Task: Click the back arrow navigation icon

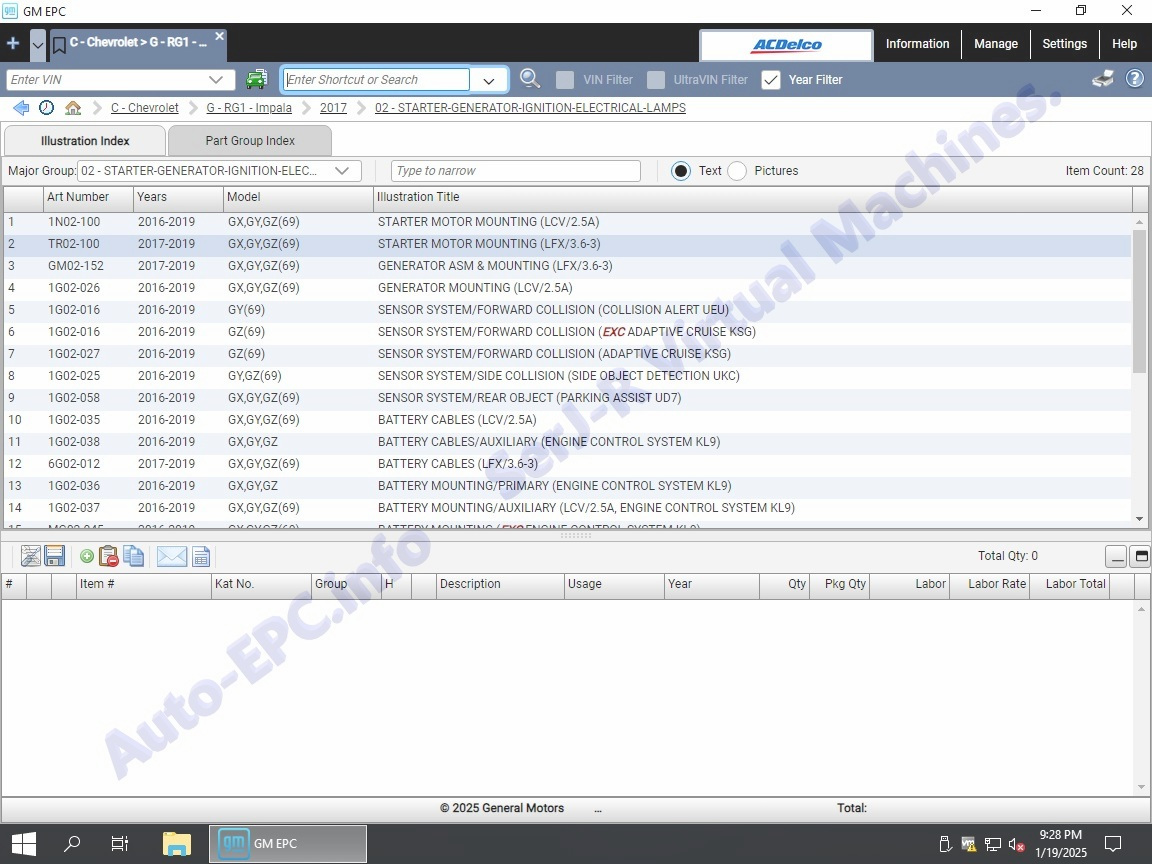Action: tap(21, 108)
